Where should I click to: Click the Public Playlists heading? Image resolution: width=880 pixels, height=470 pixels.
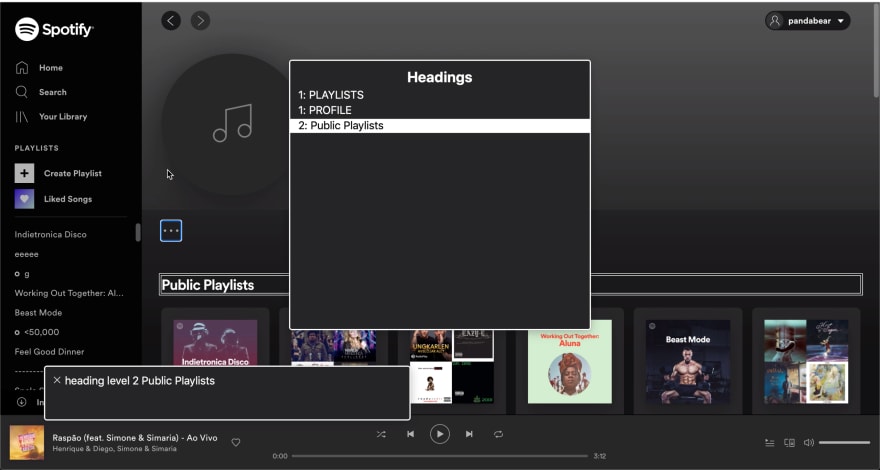208,285
